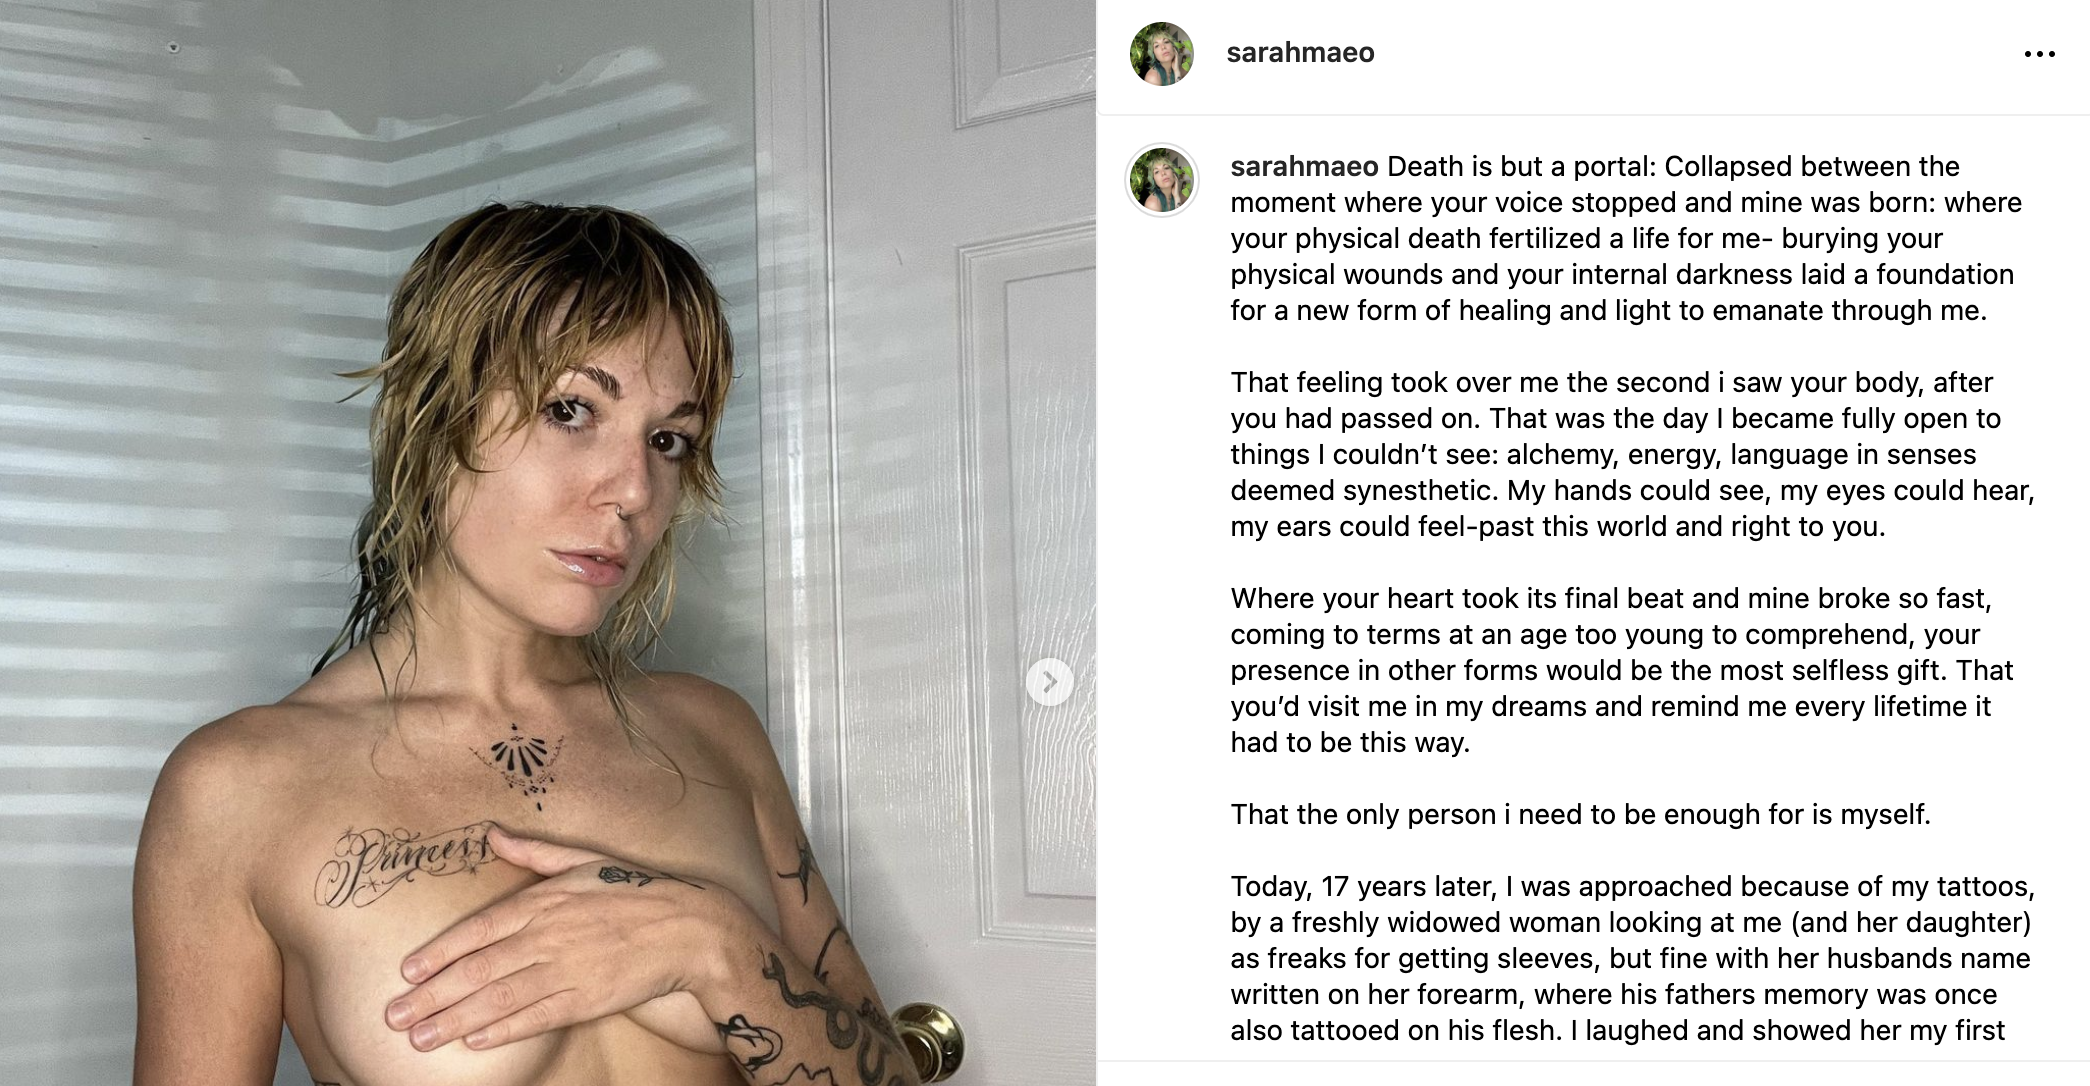Open the sarahmaeo profile from the header username
This screenshot has height=1086, width=2090.
coord(1300,53)
